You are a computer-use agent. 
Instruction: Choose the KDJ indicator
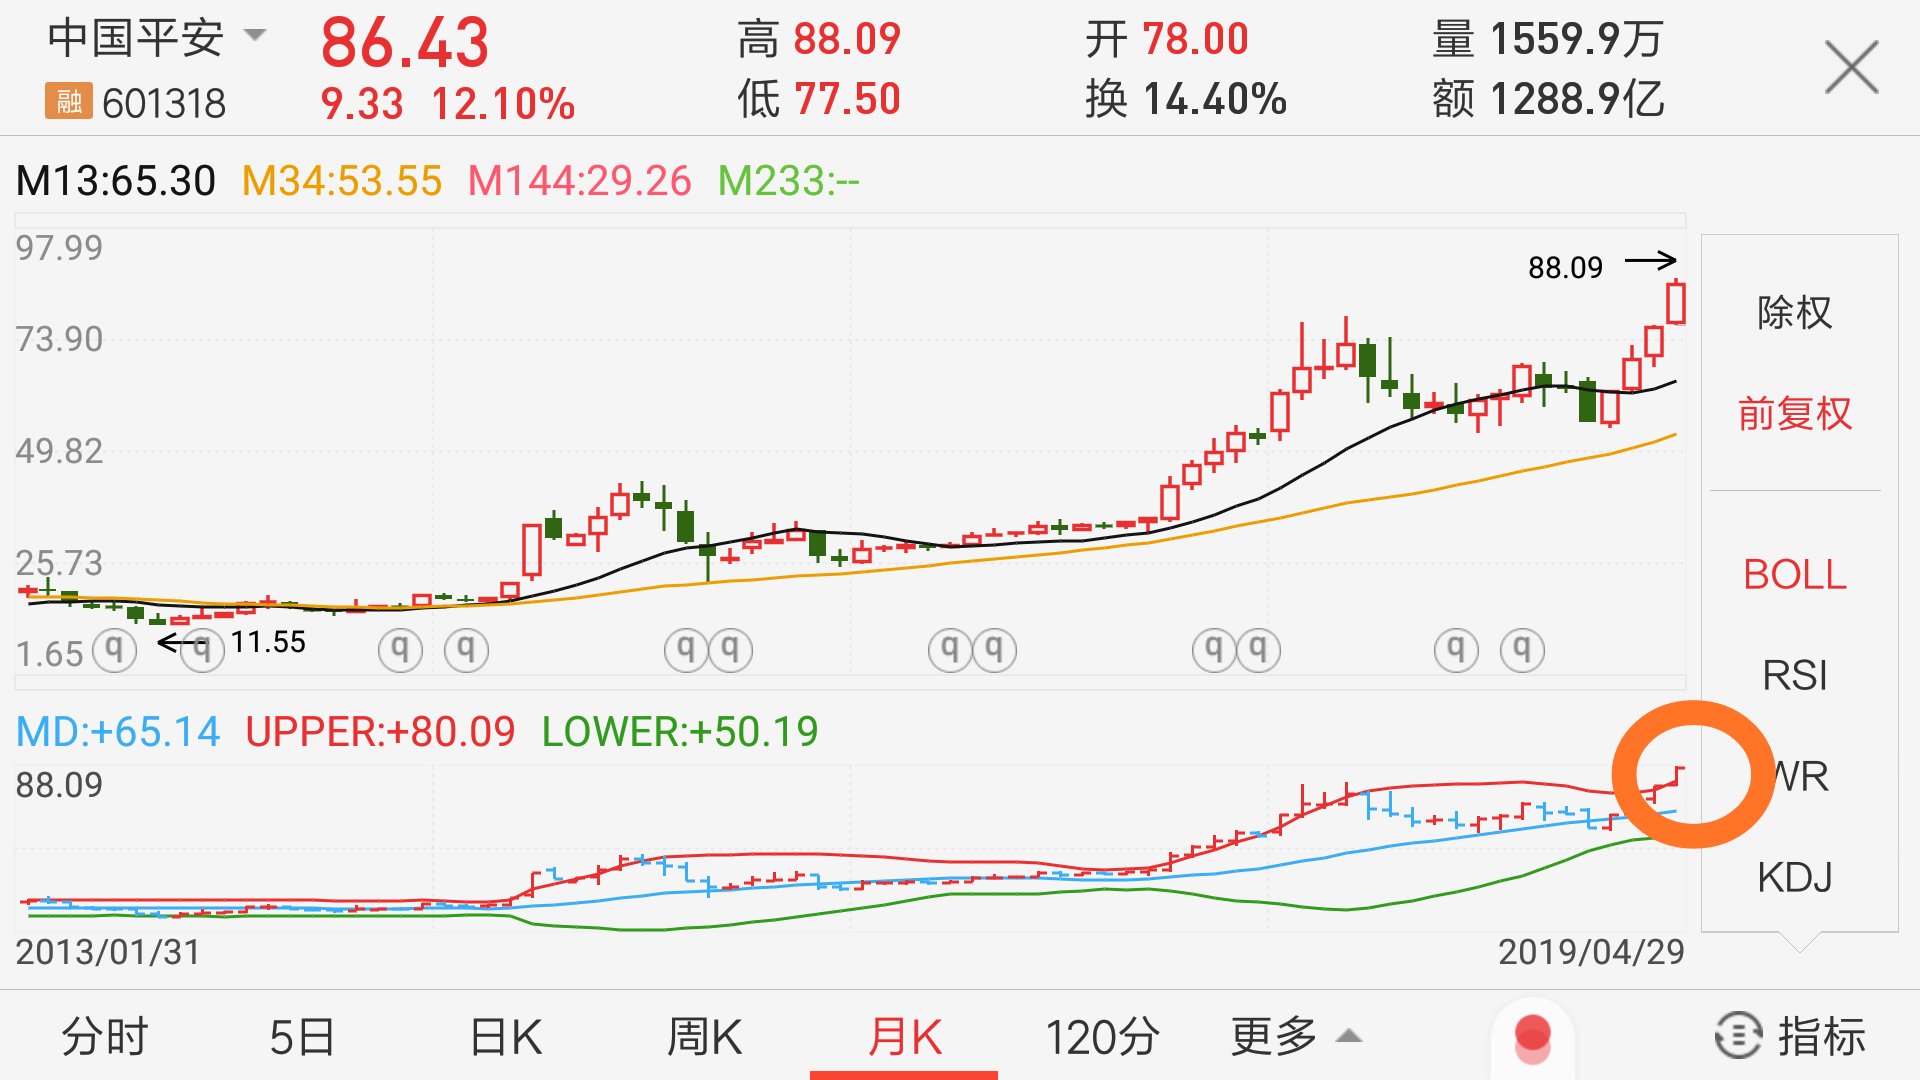coord(1795,877)
